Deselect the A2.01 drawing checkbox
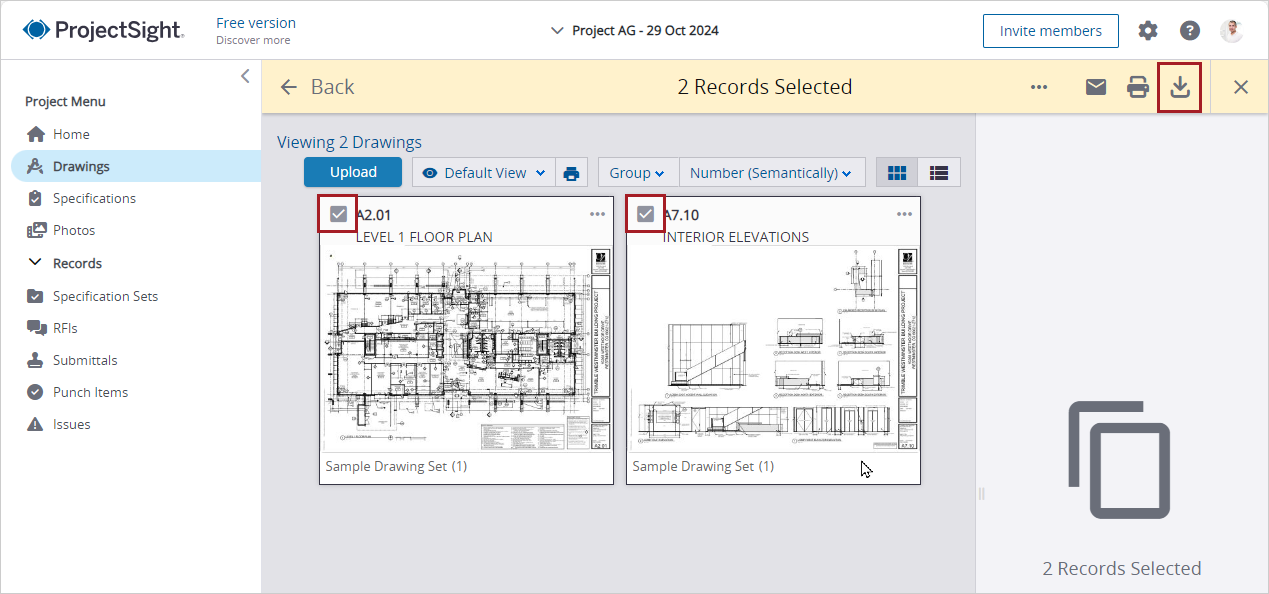Viewport: 1269px width, 594px height. click(x=337, y=213)
